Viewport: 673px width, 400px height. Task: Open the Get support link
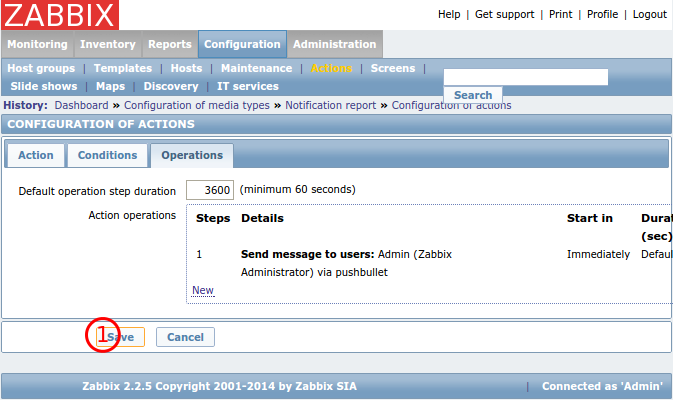click(x=504, y=15)
